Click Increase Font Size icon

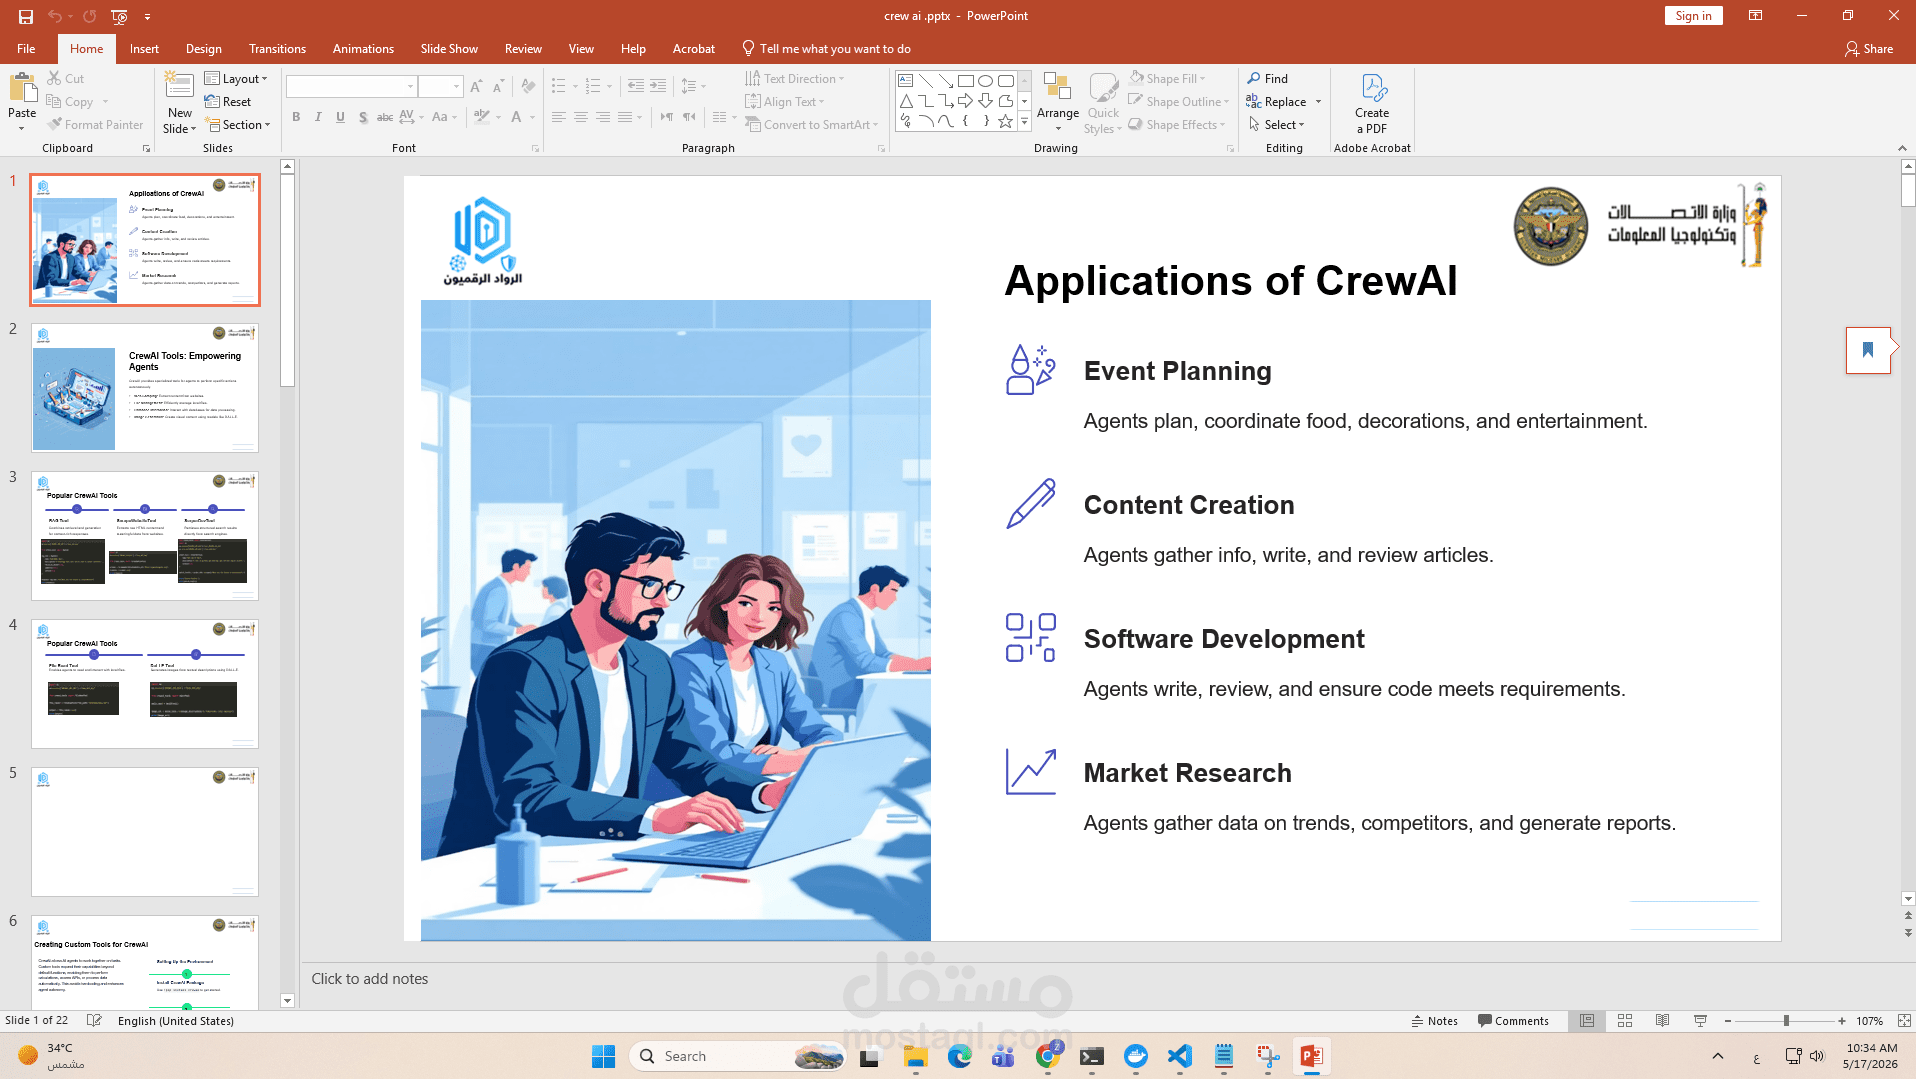coord(476,87)
